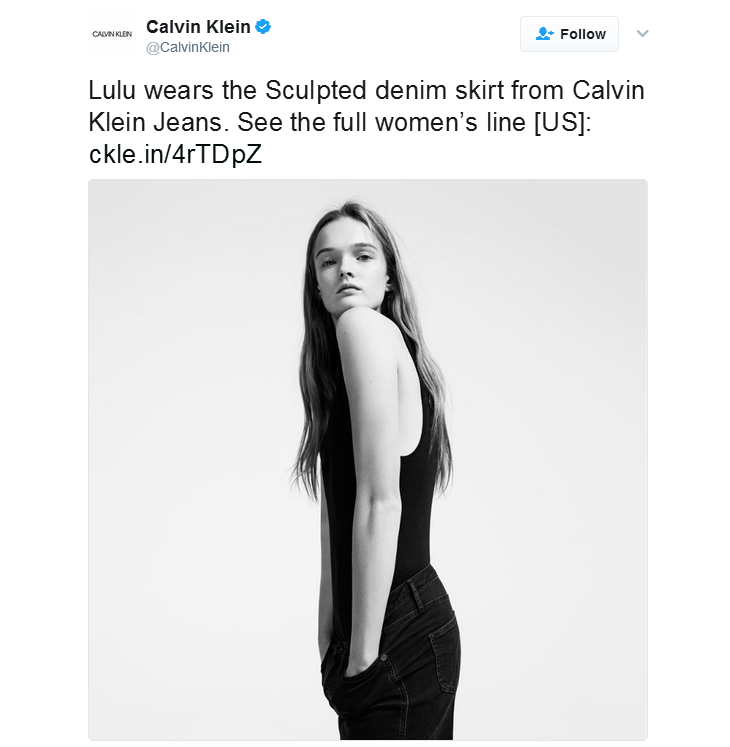This screenshot has width=730, height=747.
Task: Click the word Follow on the button
Action: (583, 34)
